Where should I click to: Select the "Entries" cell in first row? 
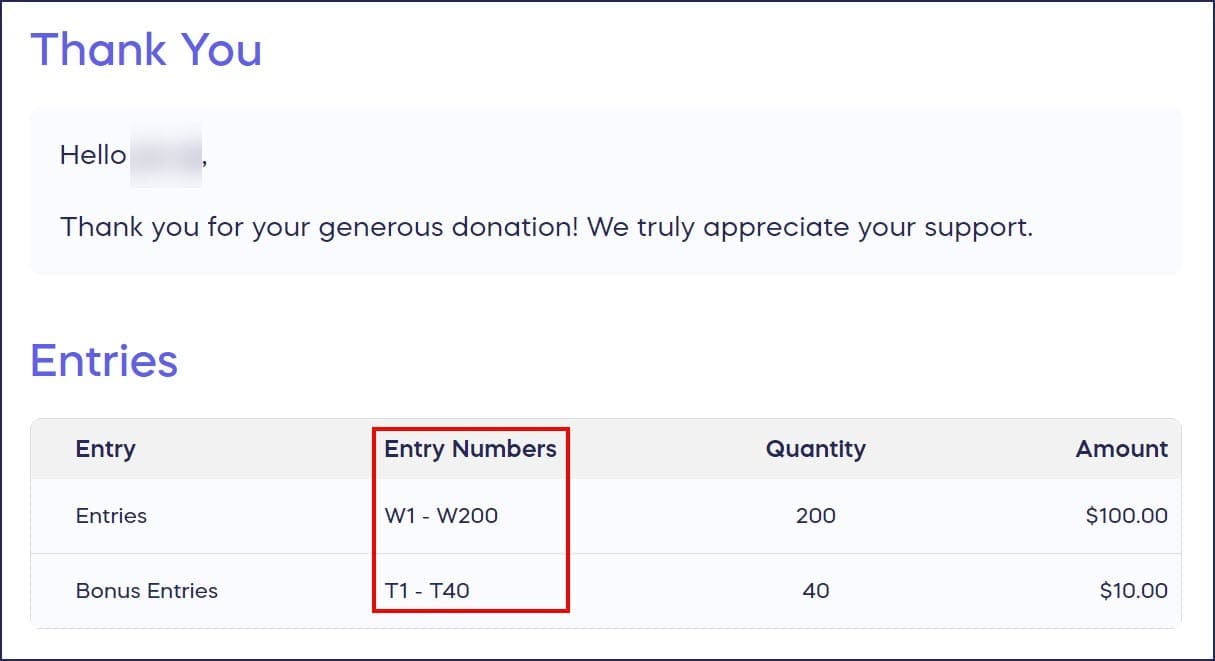111,516
